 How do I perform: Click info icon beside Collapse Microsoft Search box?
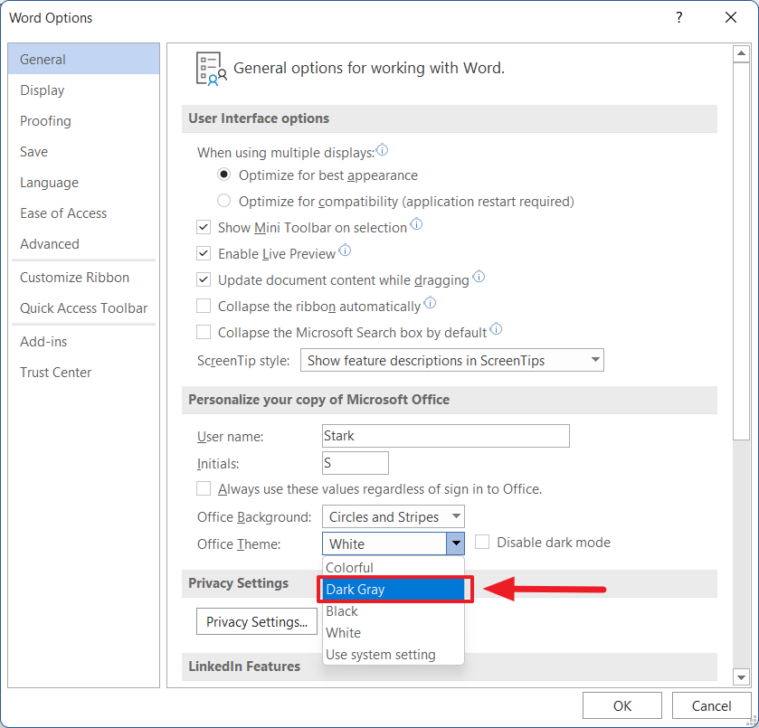[496, 329]
